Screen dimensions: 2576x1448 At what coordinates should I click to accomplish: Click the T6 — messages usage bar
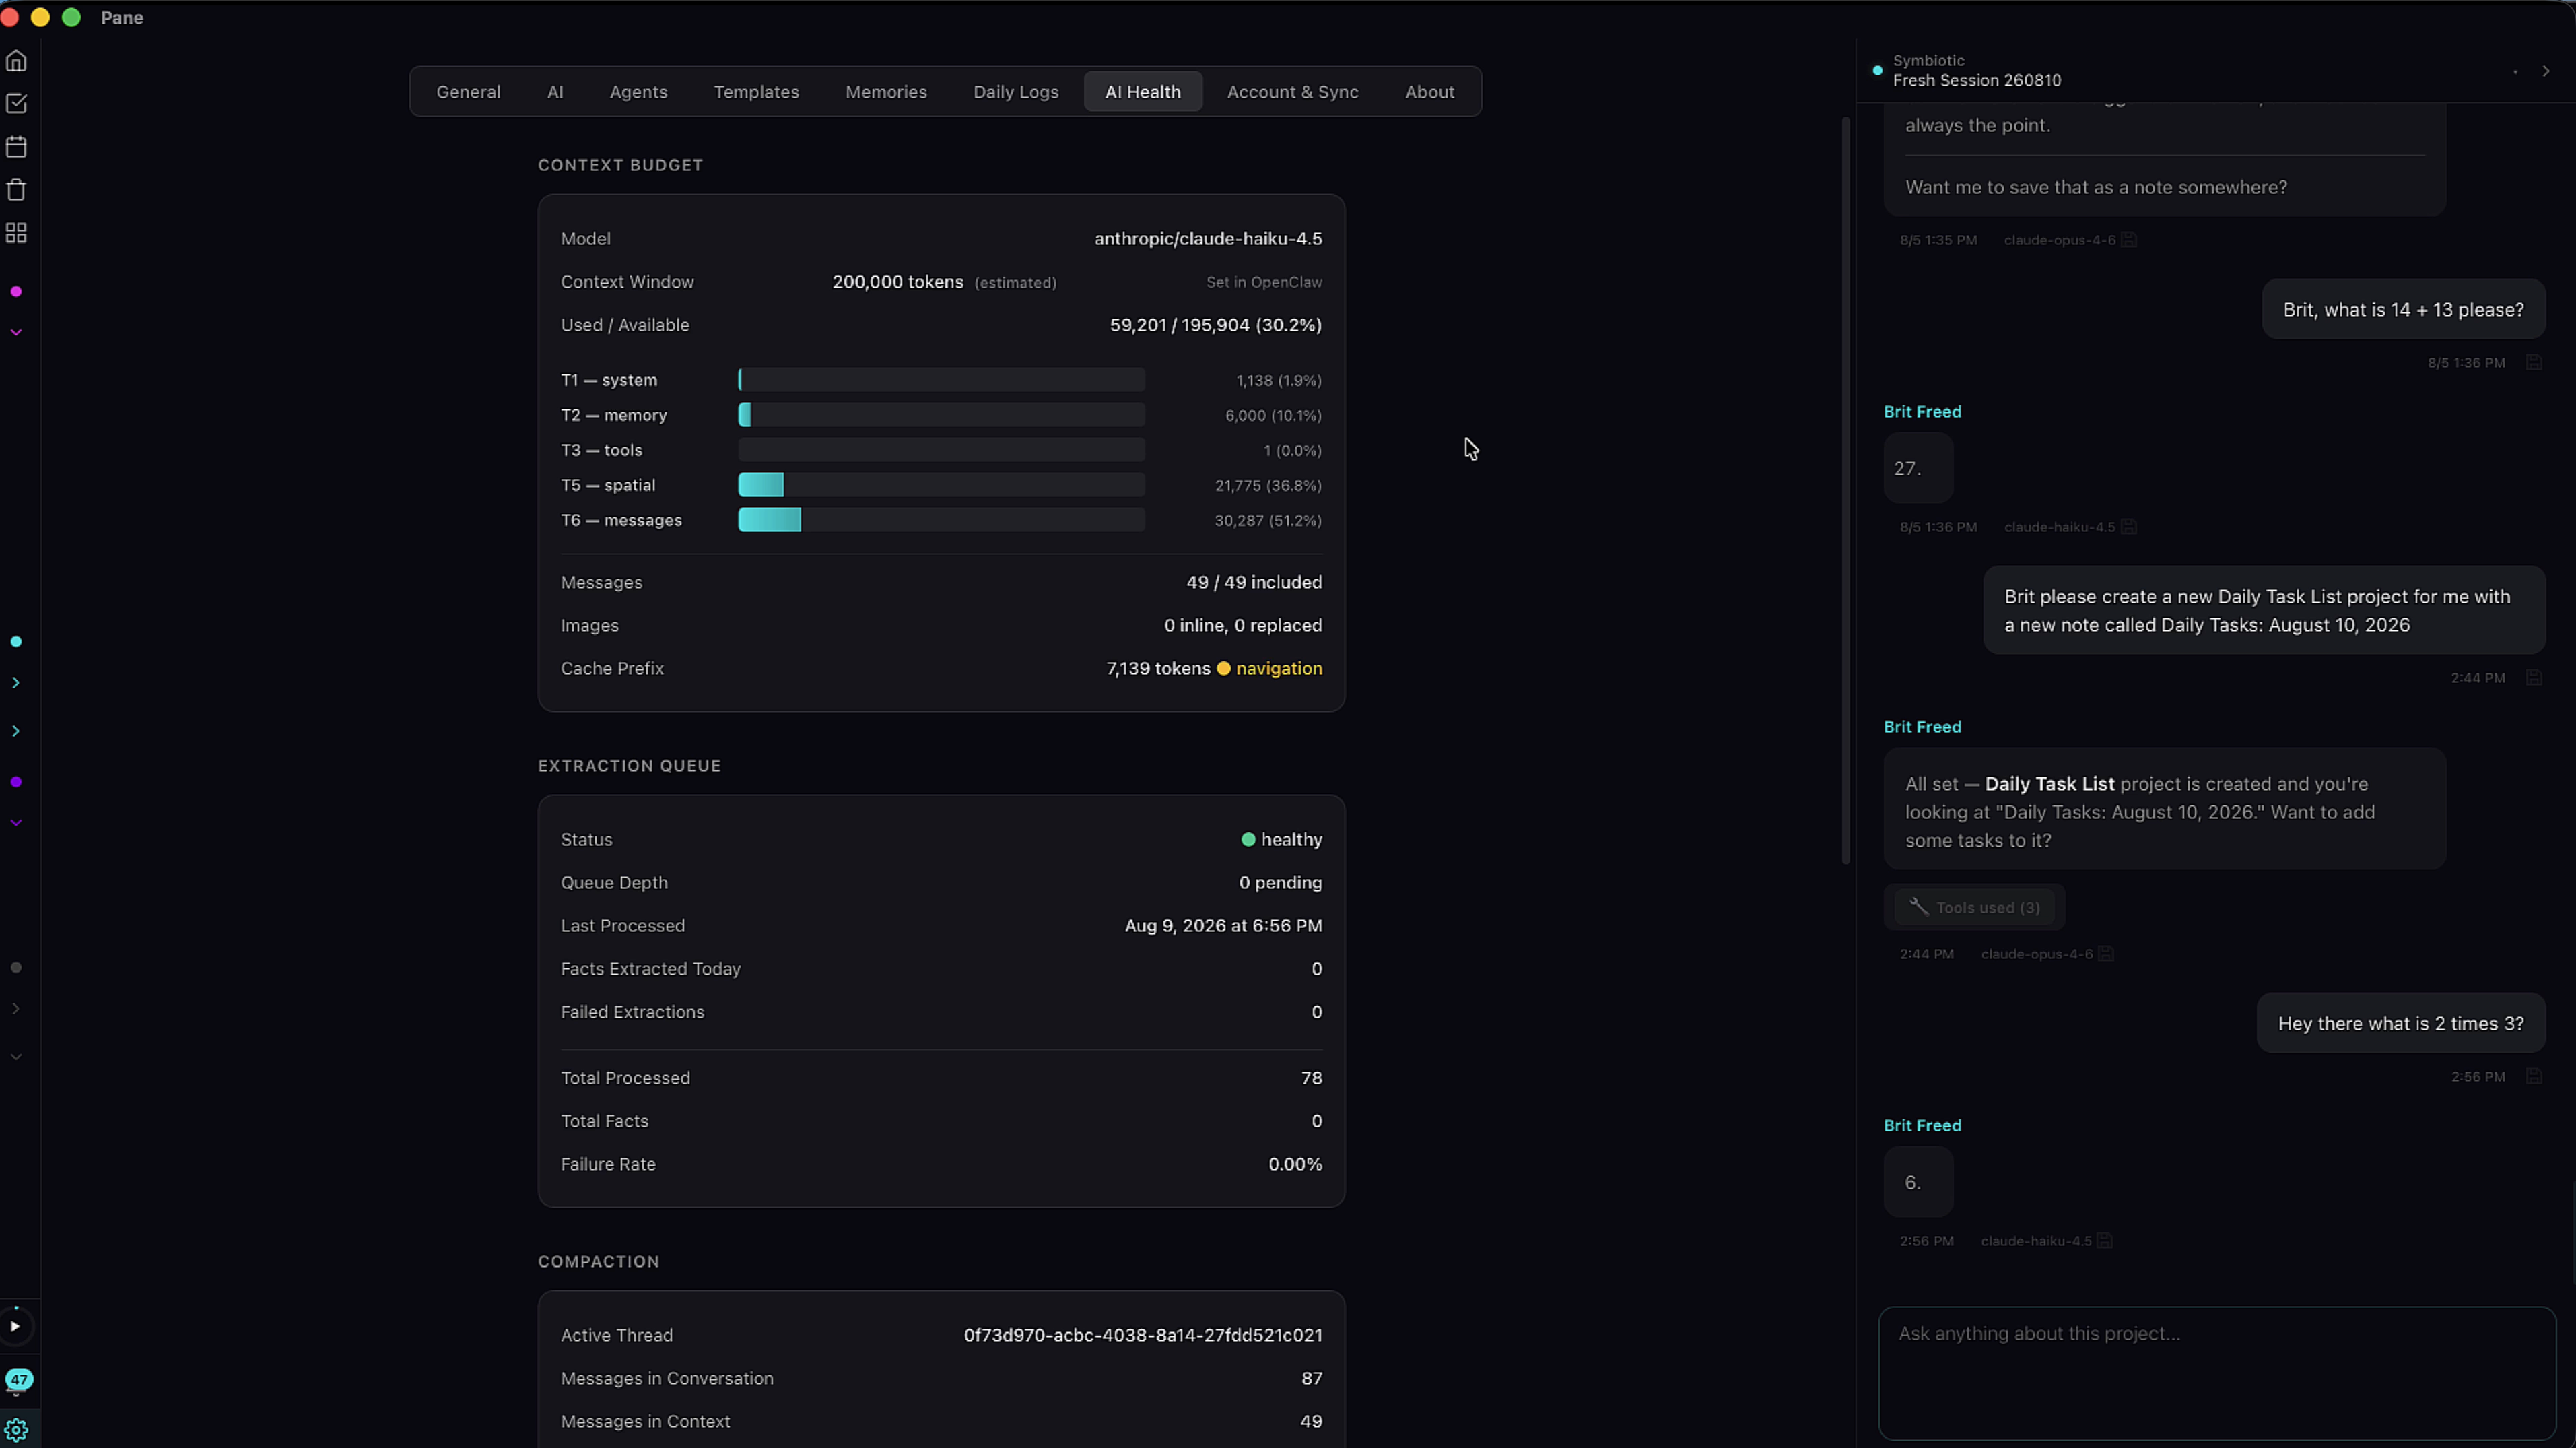(x=941, y=521)
